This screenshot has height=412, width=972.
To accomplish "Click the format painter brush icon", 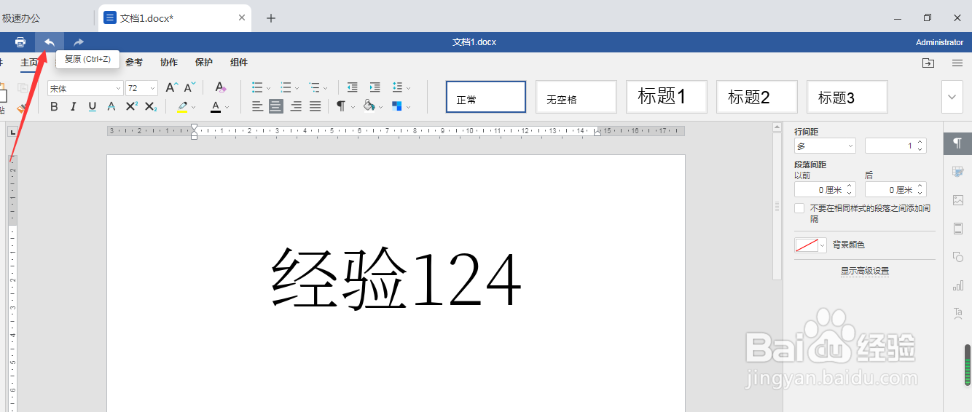I will (x=22, y=109).
